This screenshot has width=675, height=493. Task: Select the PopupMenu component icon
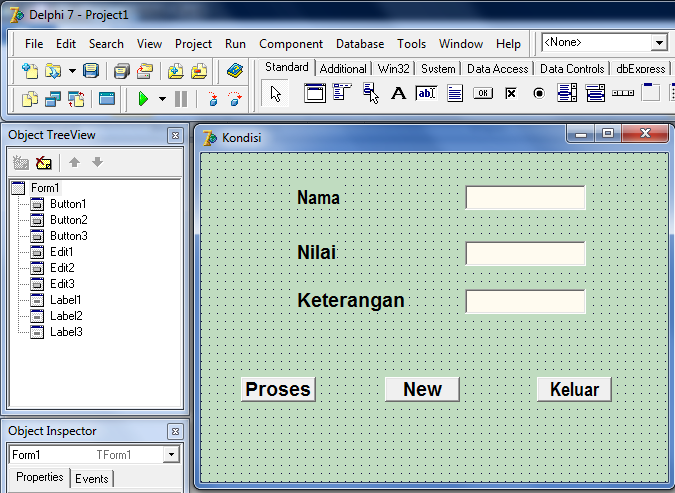click(x=370, y=93)
